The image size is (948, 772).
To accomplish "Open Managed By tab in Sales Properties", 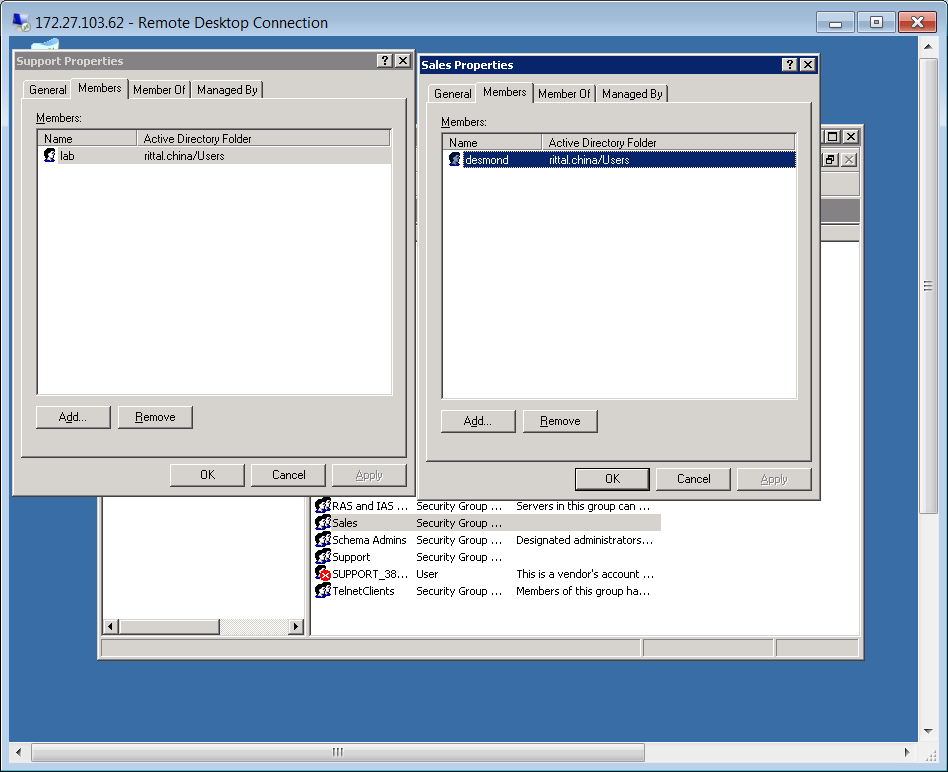I will click(x=632, y=94).
